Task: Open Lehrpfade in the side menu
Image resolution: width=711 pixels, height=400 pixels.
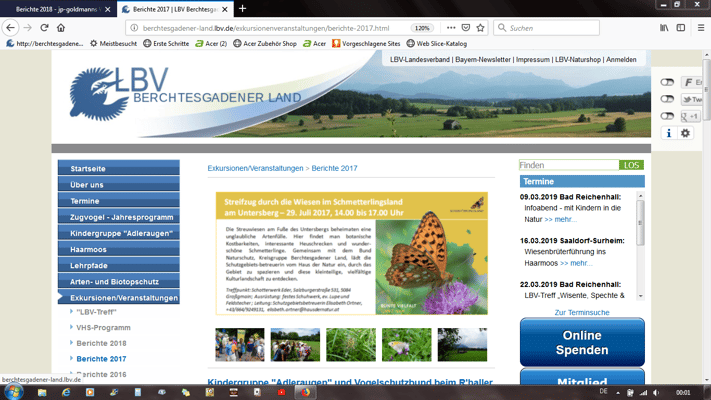Action: tap(119, 265)
